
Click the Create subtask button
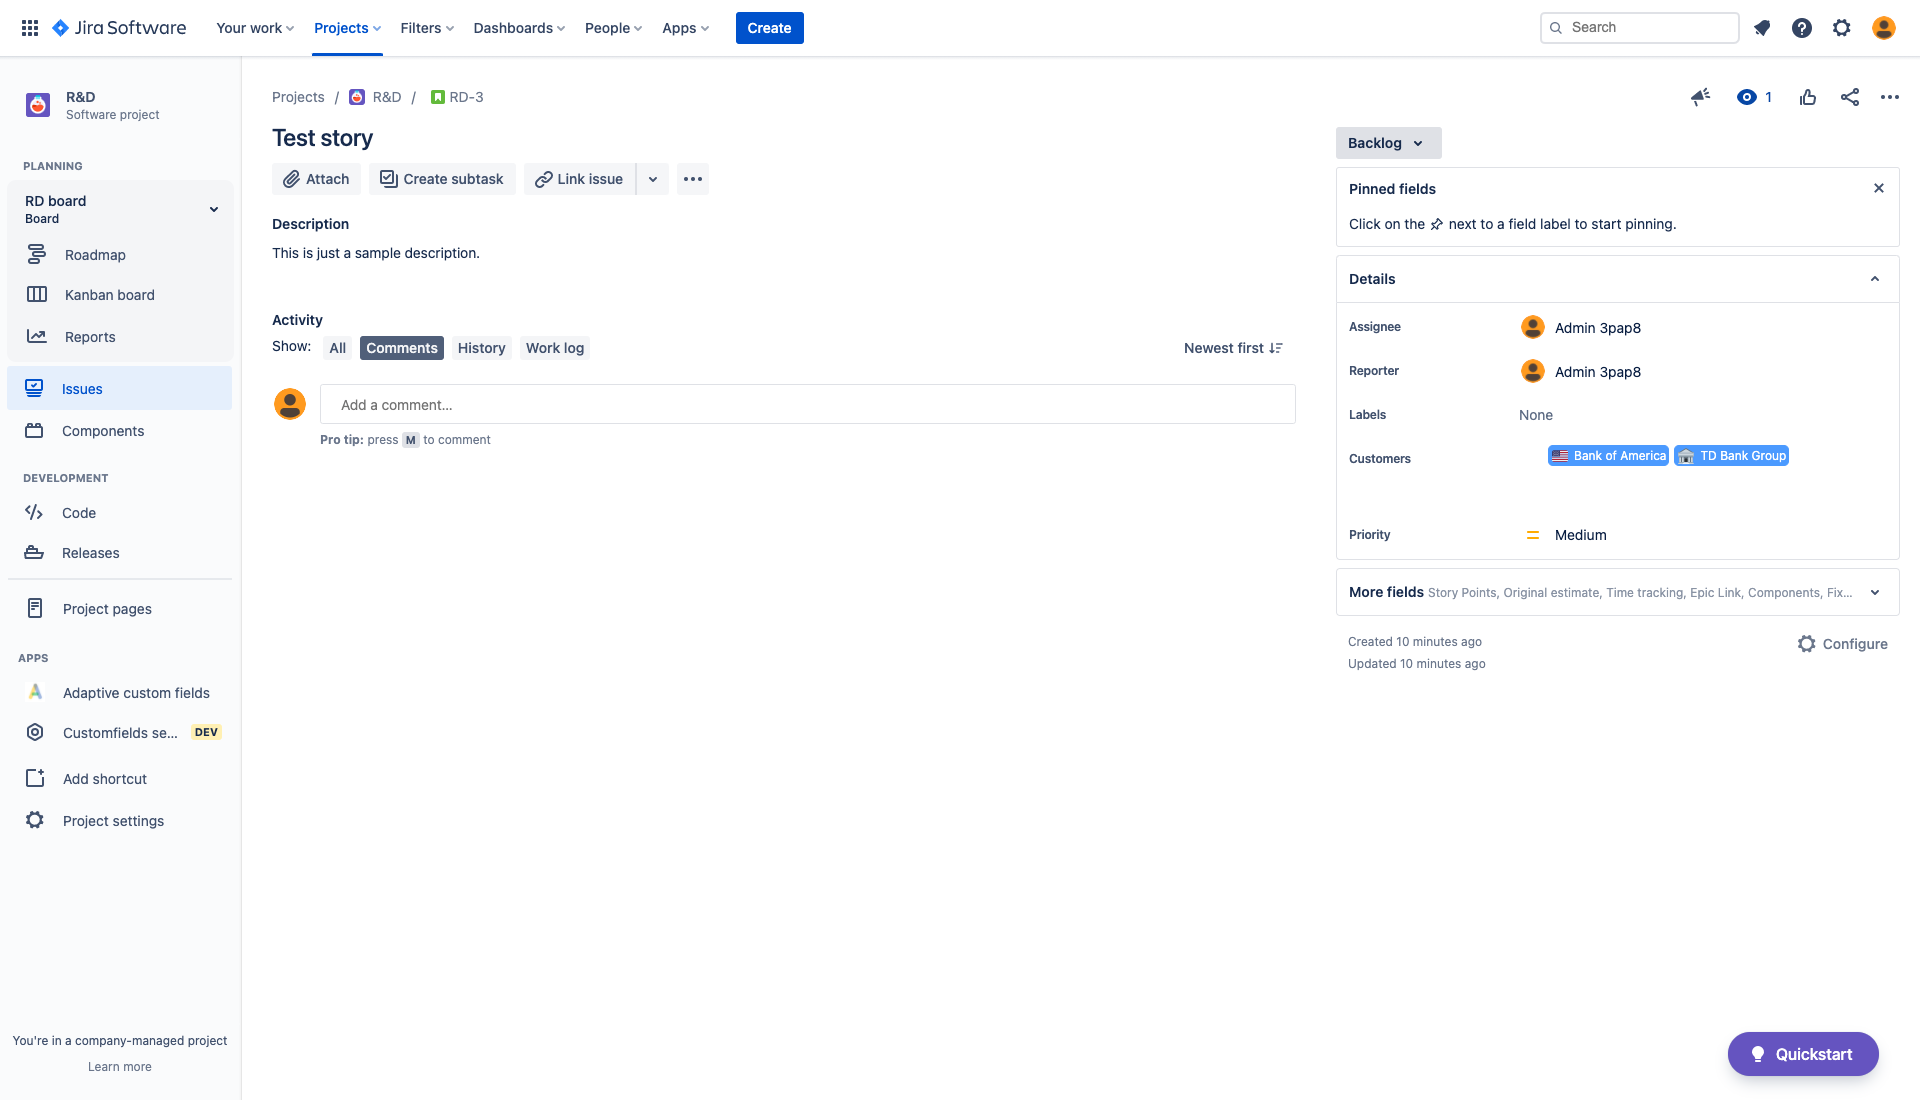pos(442,179)
